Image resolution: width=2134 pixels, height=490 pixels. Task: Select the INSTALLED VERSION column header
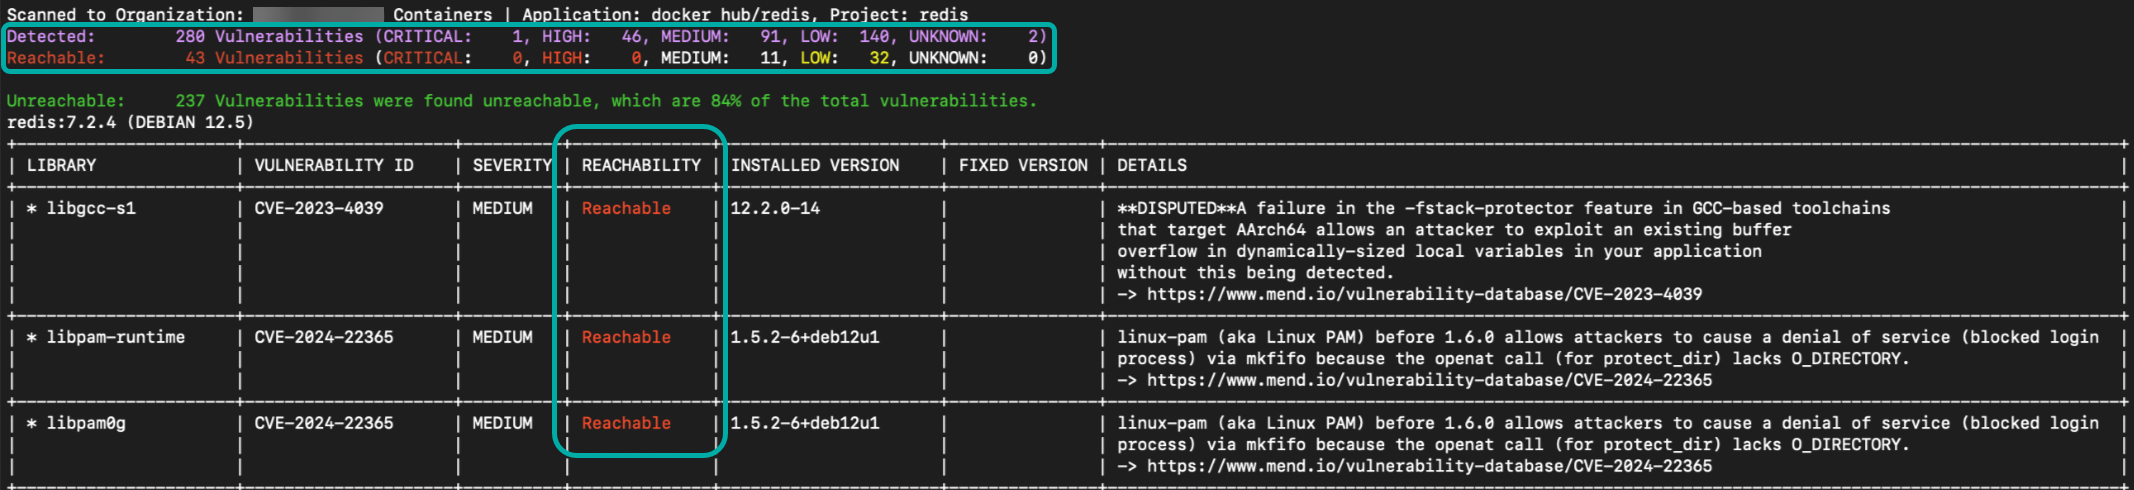(815, 165)
